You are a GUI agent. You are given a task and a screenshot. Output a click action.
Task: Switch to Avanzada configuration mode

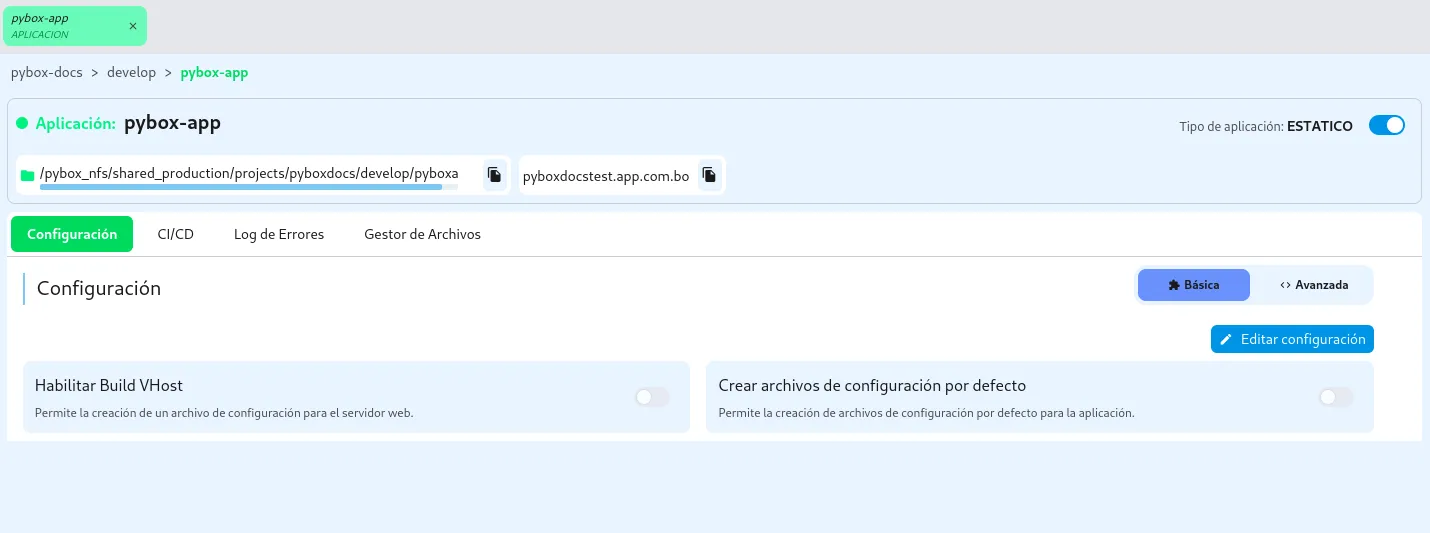(x=1314, y=285)
